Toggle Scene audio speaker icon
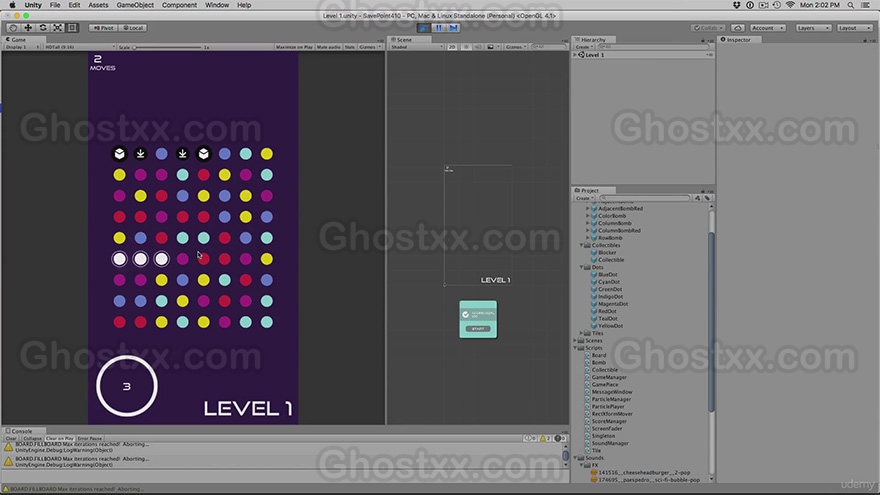 click(478, 47)
